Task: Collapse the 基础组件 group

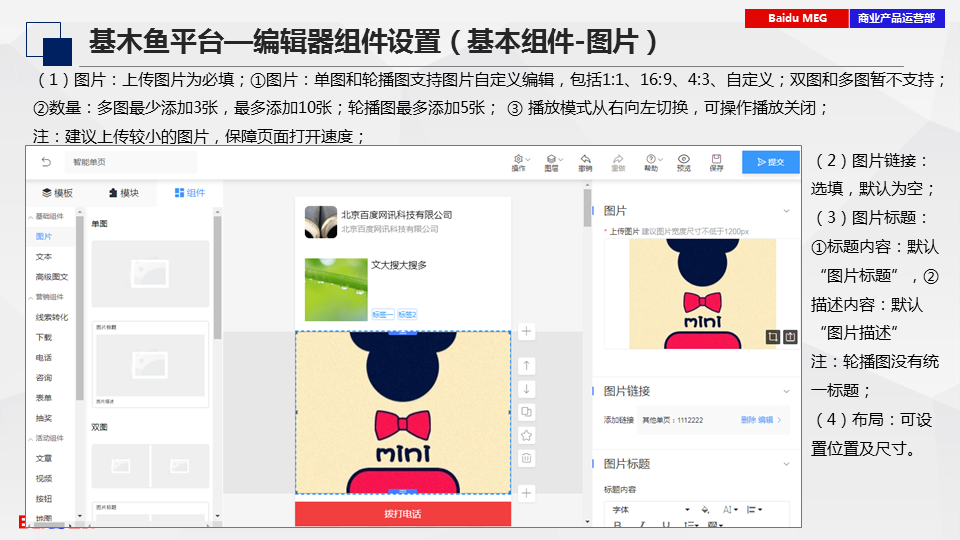Action: click(31, 217)
